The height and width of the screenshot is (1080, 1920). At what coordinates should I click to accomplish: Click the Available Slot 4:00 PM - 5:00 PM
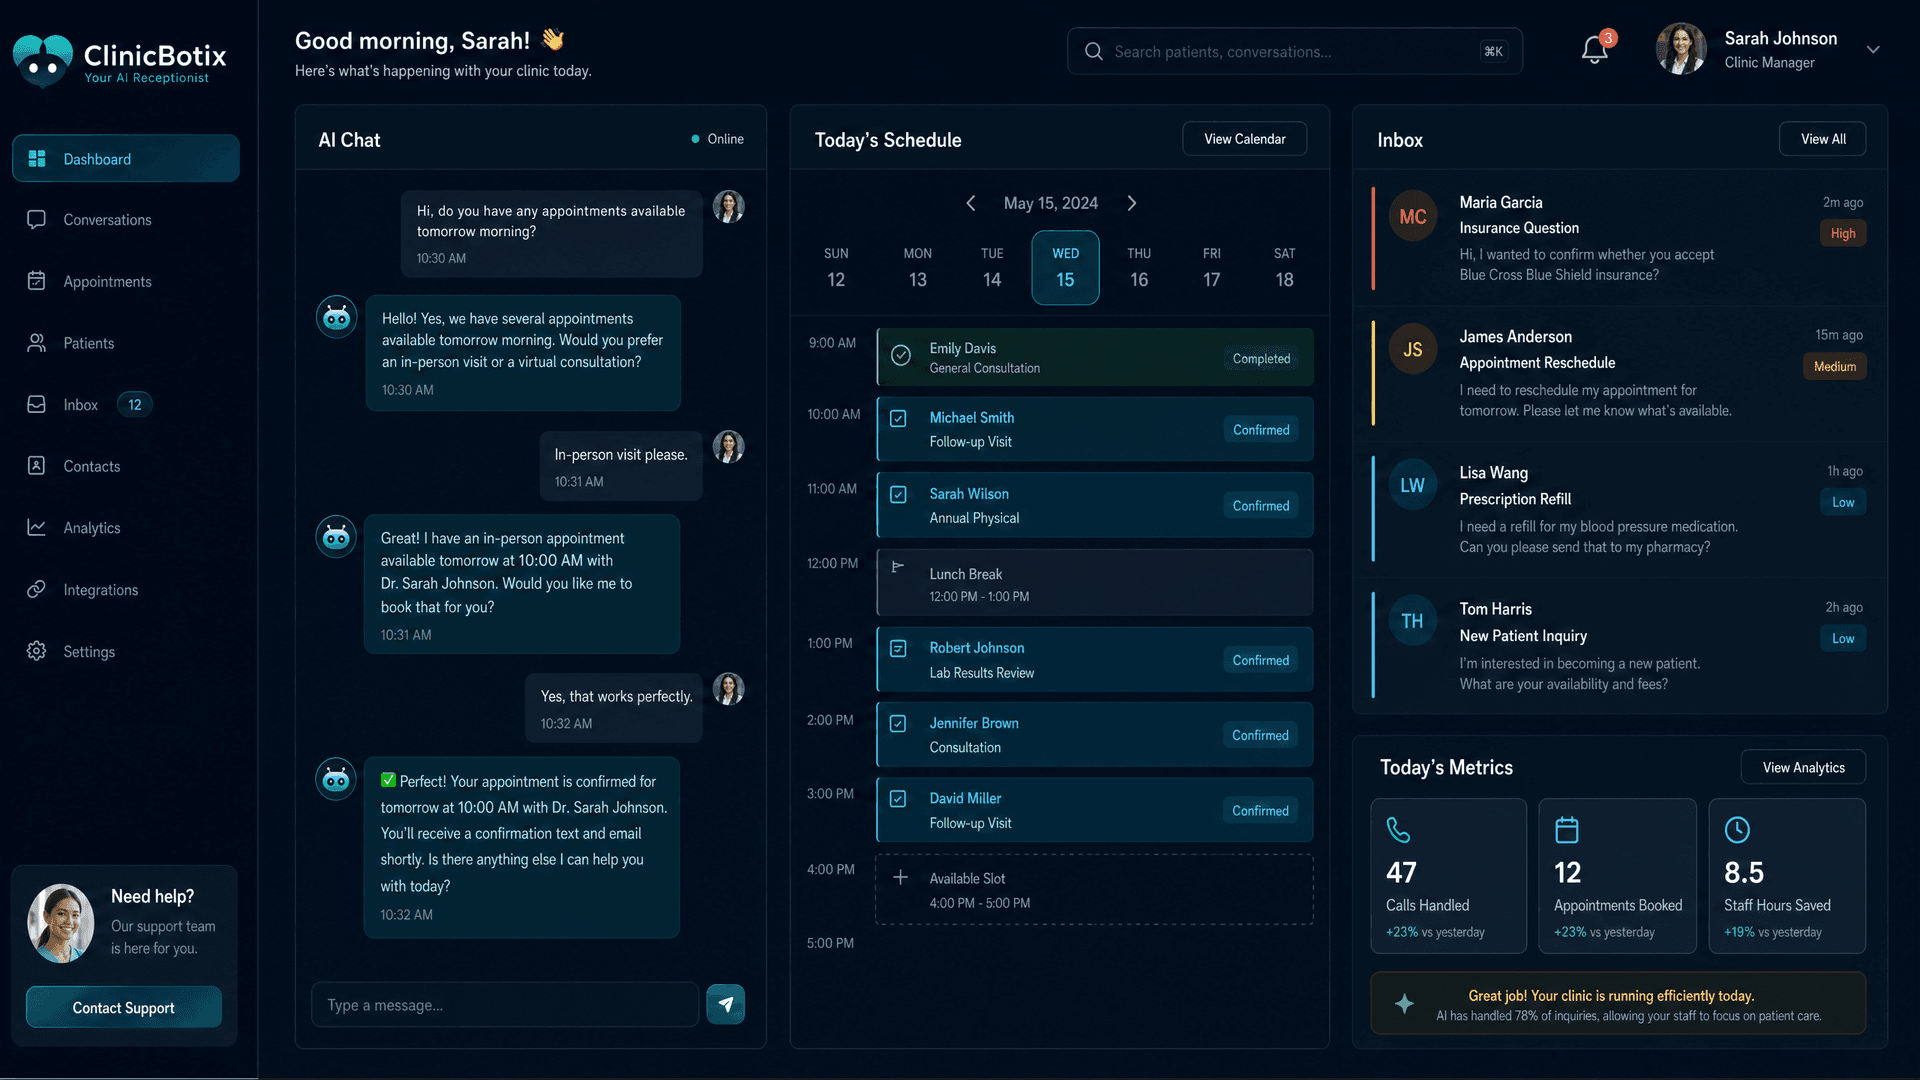(x=1094, y=889)
